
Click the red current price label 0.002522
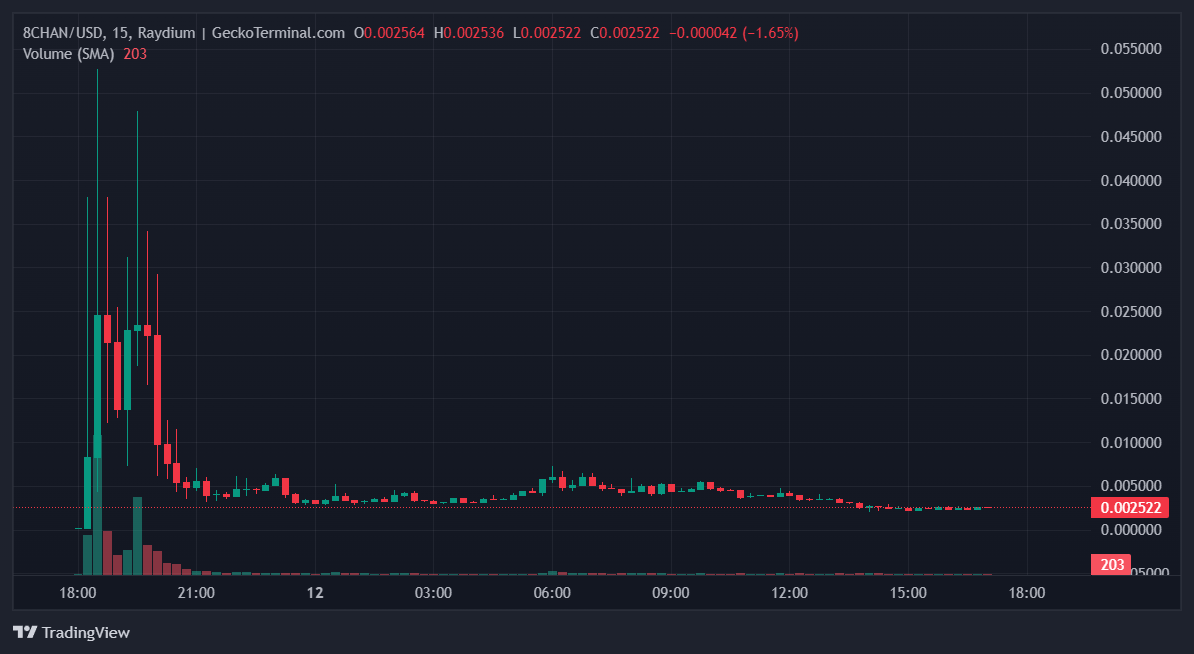click(1130, 507)
